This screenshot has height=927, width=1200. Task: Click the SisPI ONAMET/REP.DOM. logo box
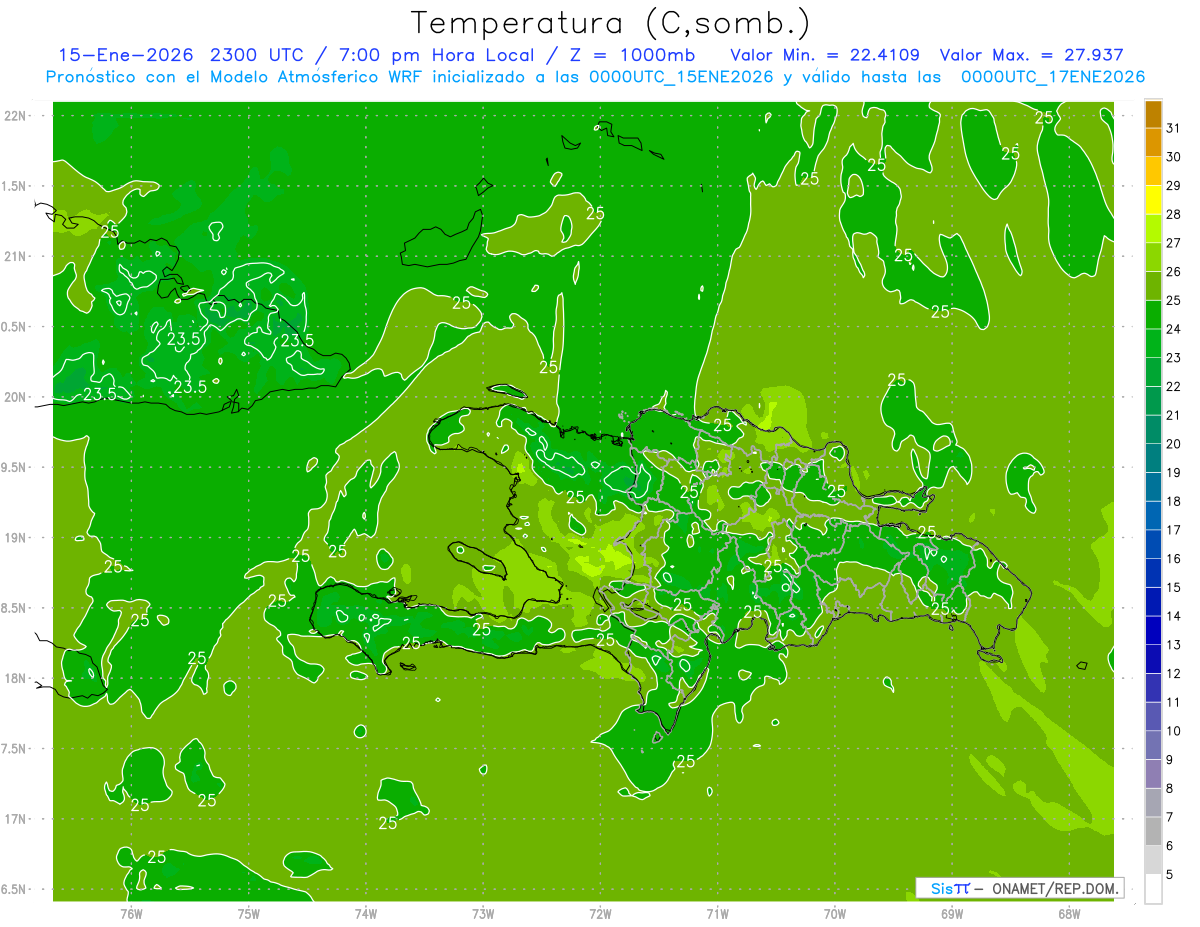point(1019,888)
